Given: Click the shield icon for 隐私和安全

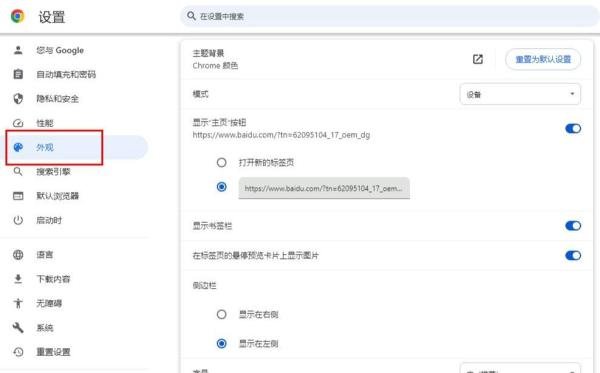Looking at the screenshot, I should coord(18,99).
